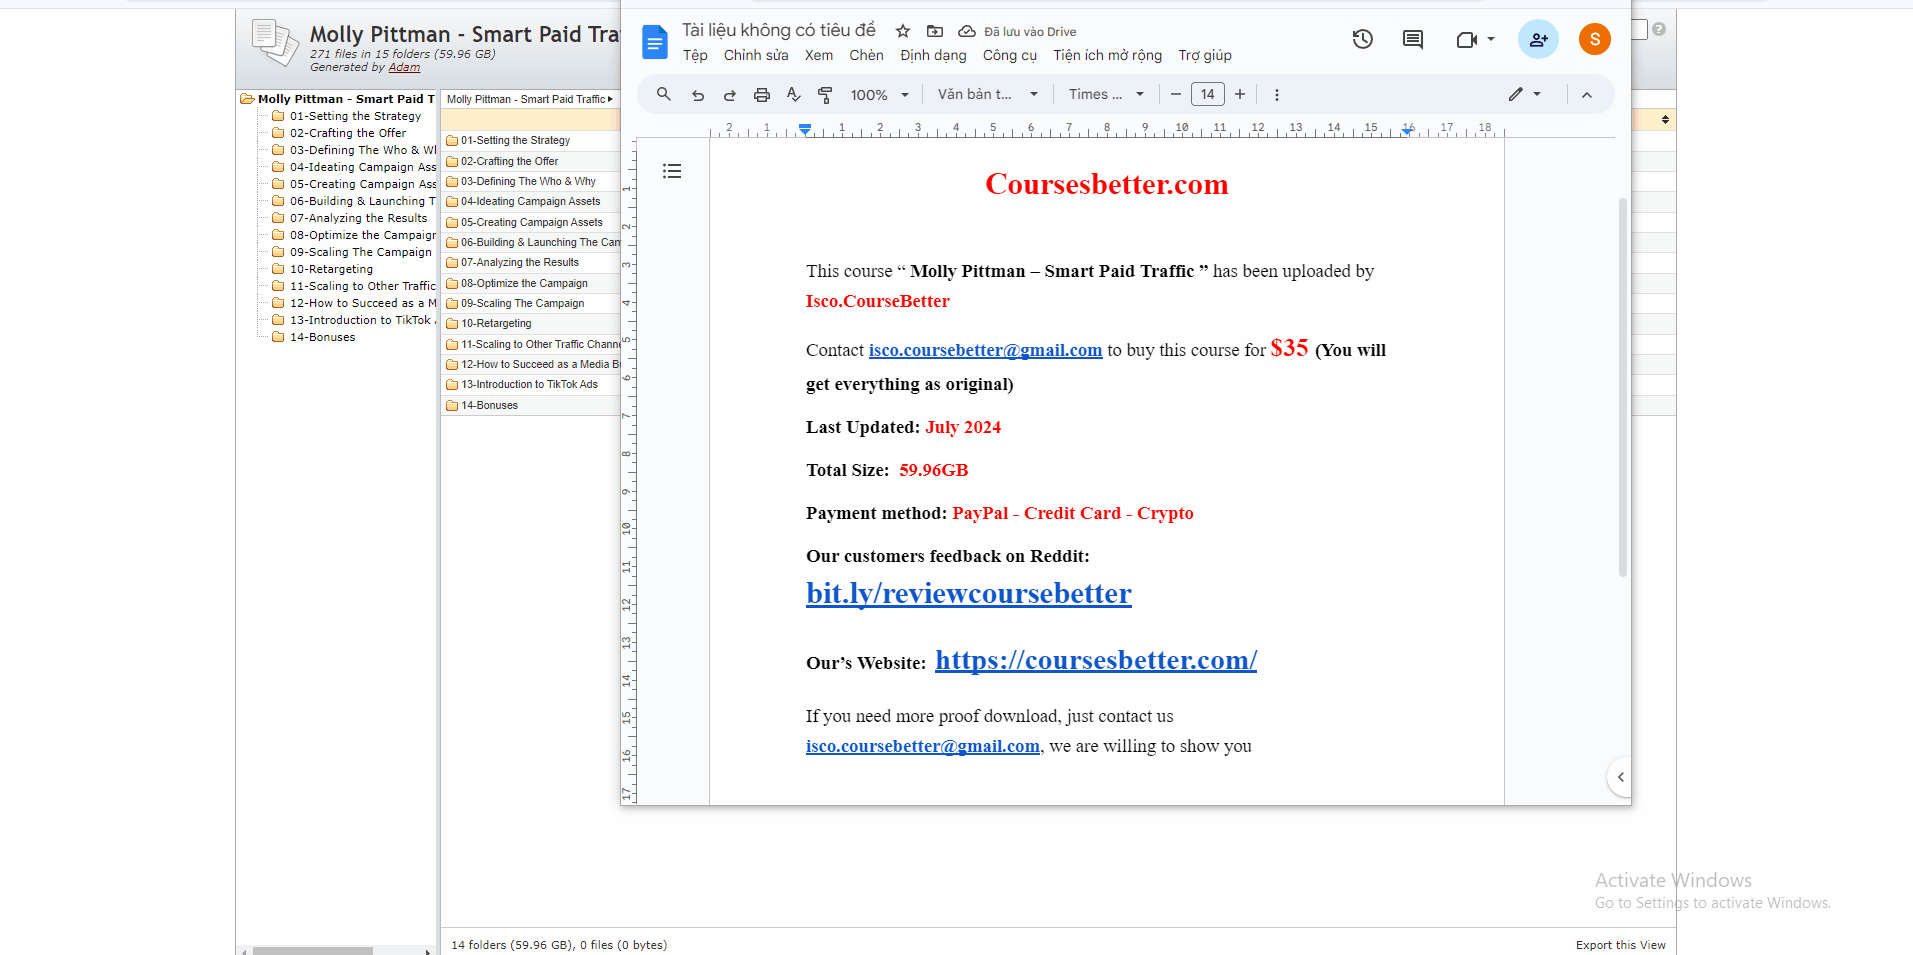
Task: Open 09-Scaling The Campaign folder row
Action: pyautogui.click(x=531, y=303)
